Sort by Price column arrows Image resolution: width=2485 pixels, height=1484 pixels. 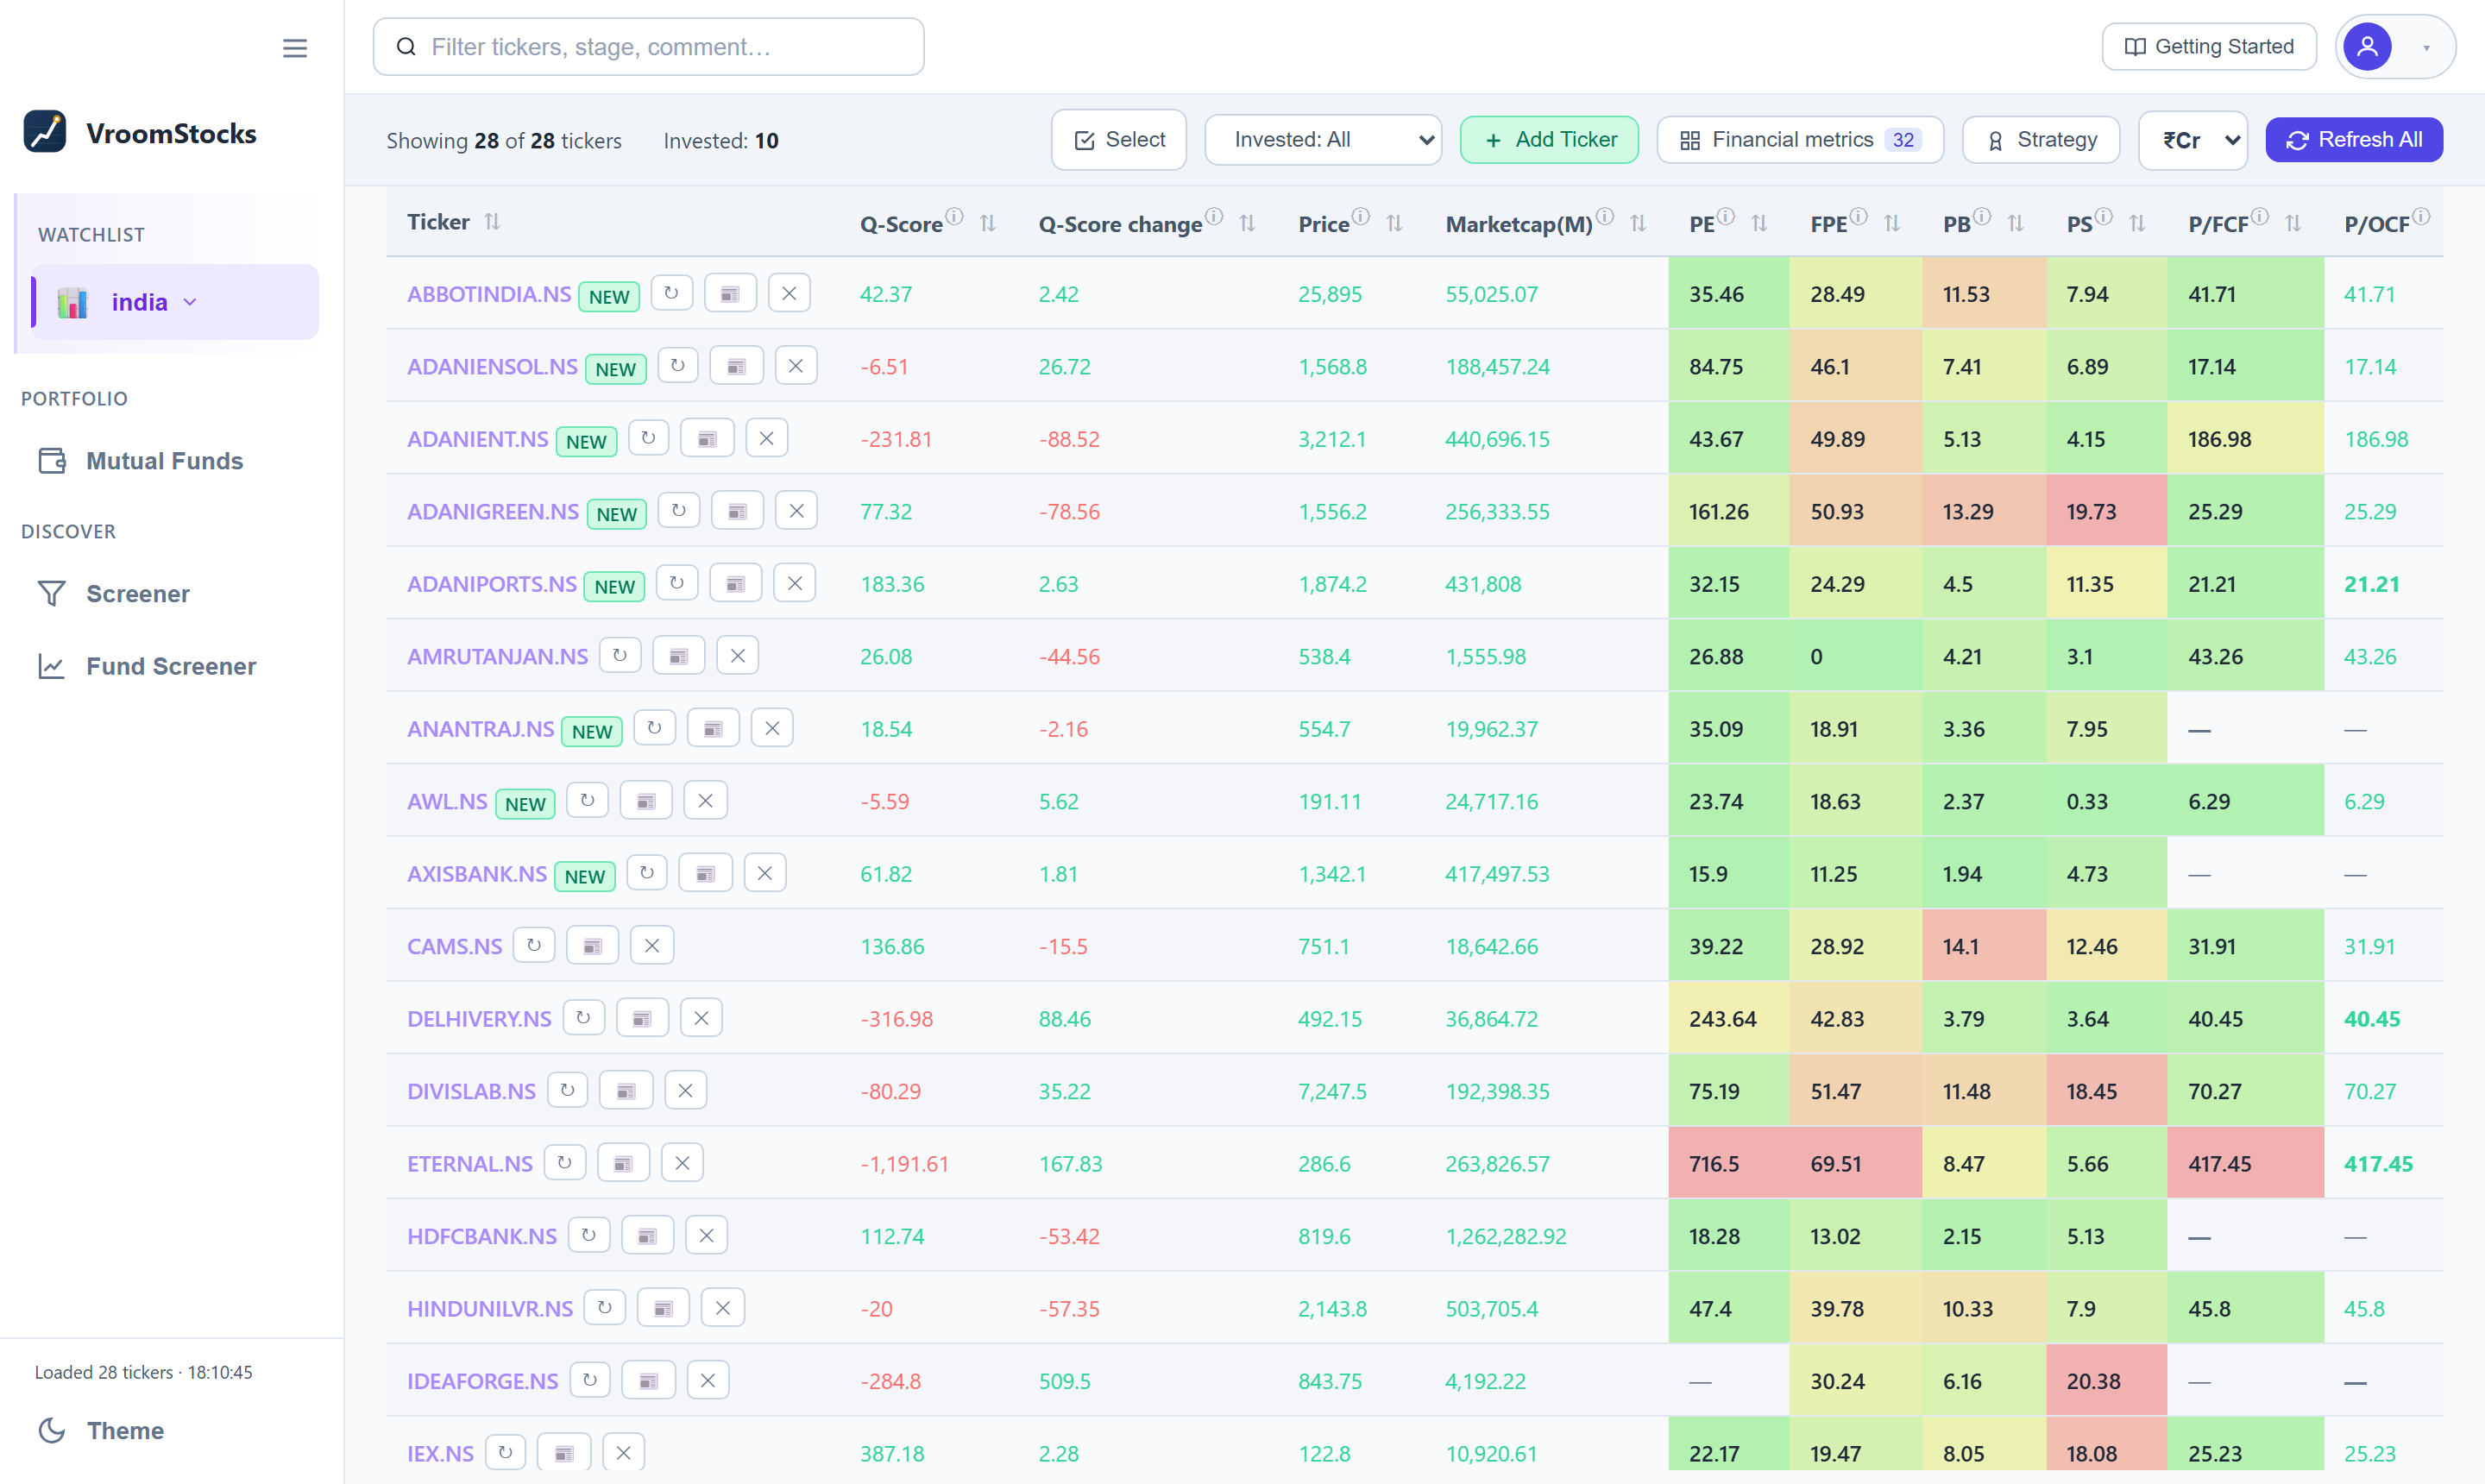(1394, 224)
